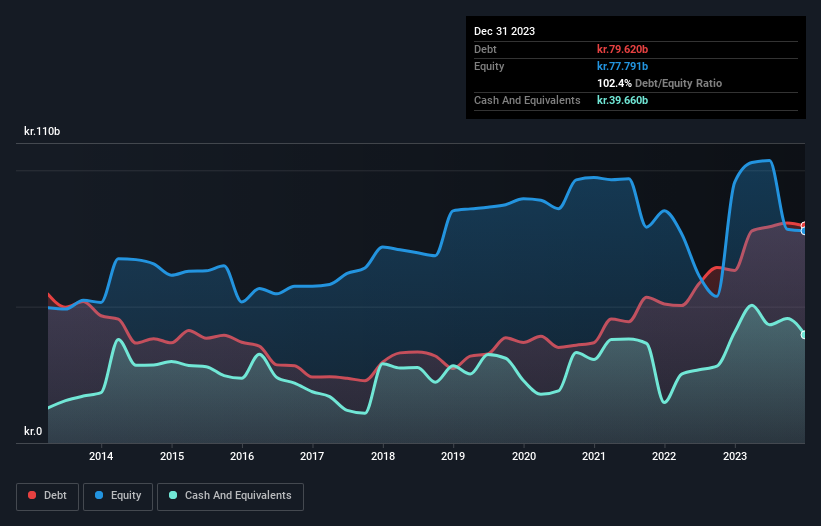Click the Dec 31 2023 tooltip date
The height and width of the screenshot is (526, 821).
point(504,31)
